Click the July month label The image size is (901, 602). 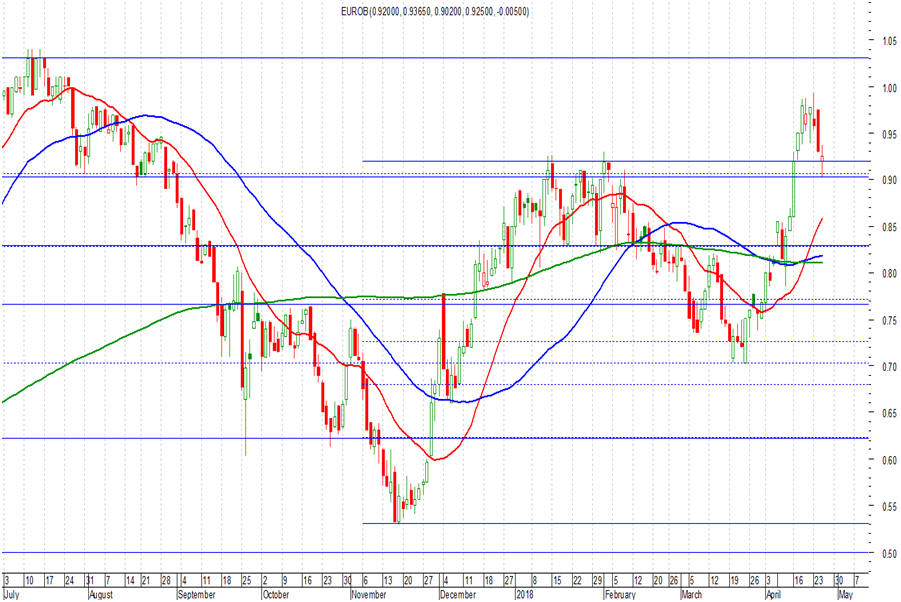(11, 595)
